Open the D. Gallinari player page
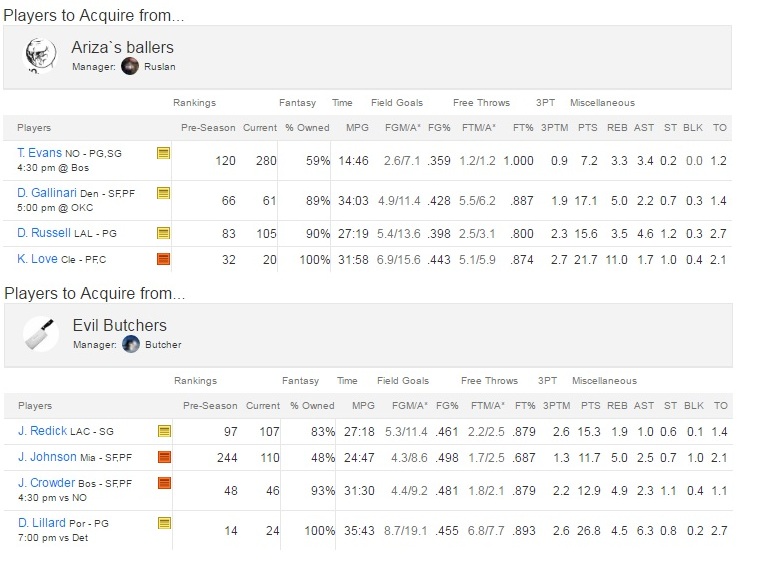Screen dimensions: 773x582 (47, 193)
